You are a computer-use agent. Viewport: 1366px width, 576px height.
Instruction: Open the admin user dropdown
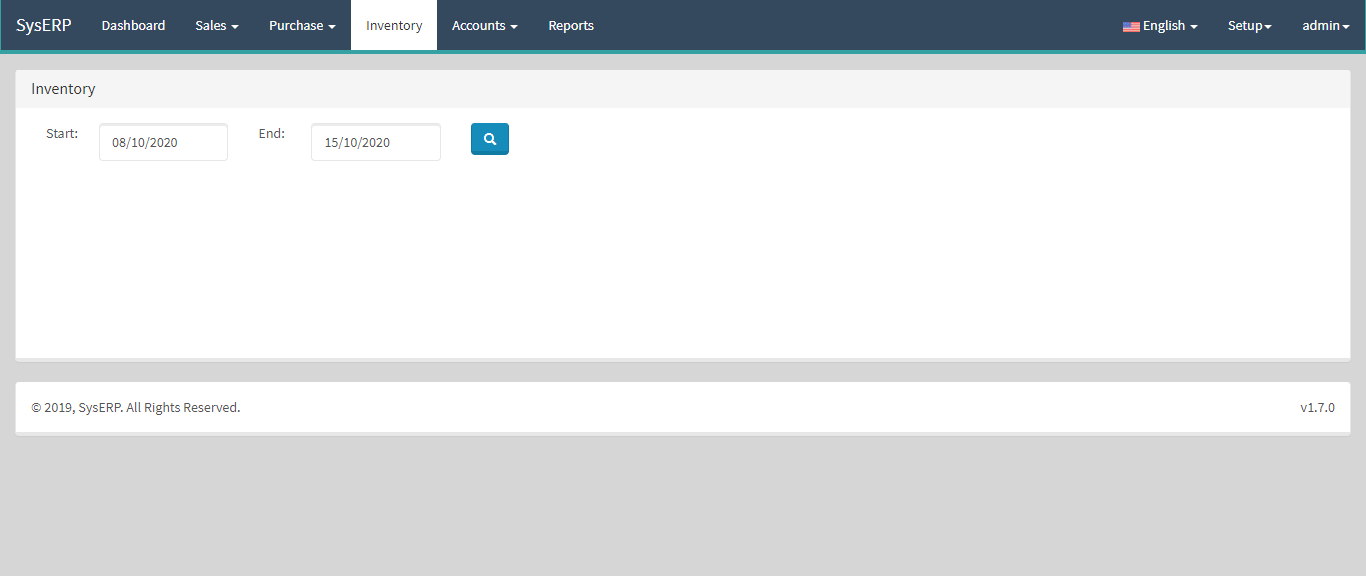(1326, 25)
